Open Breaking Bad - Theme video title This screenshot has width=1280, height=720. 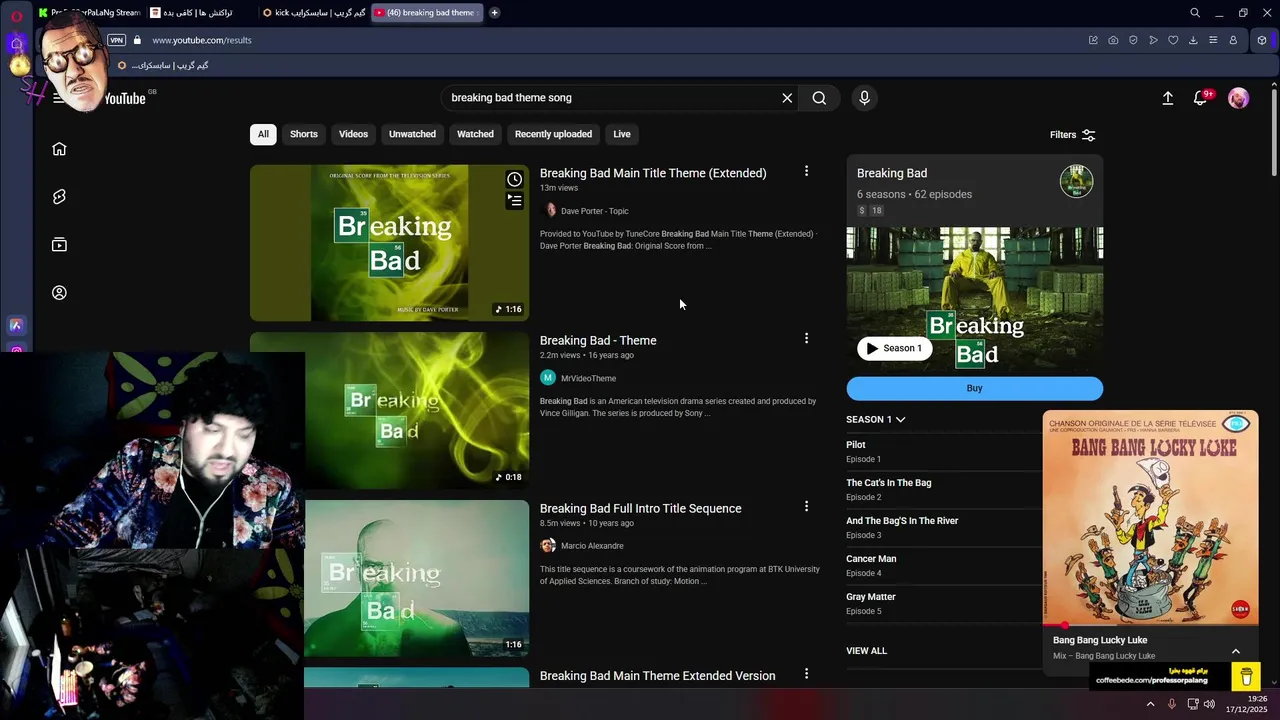(598, 340)
